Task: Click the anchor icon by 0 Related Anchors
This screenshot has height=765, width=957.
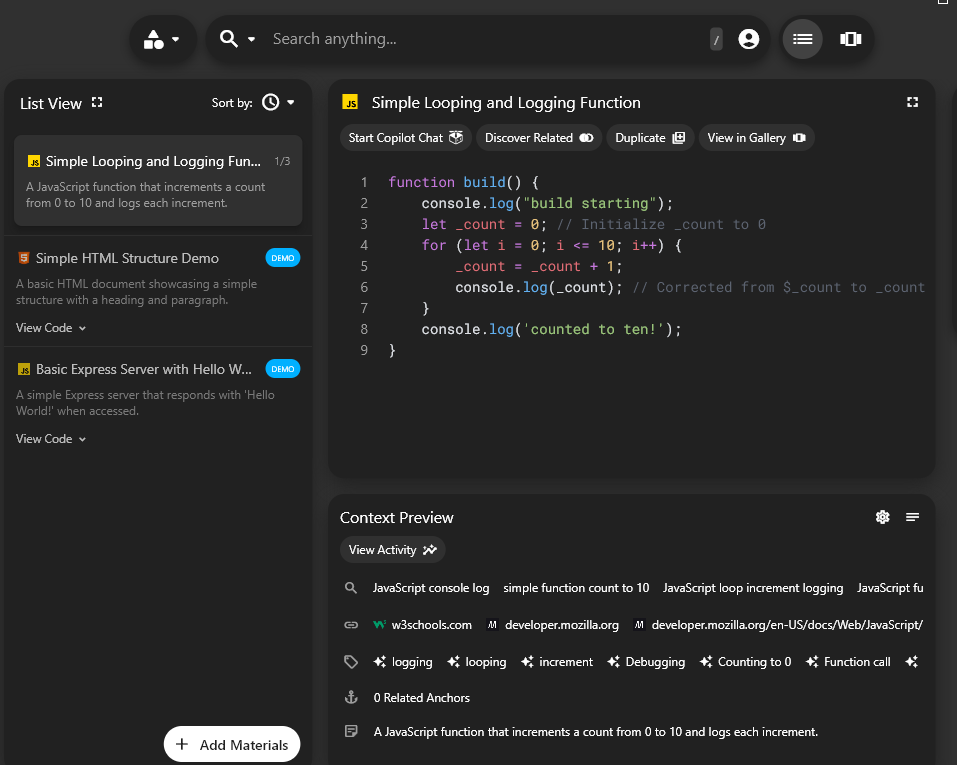Action: (x=351, y=698)
